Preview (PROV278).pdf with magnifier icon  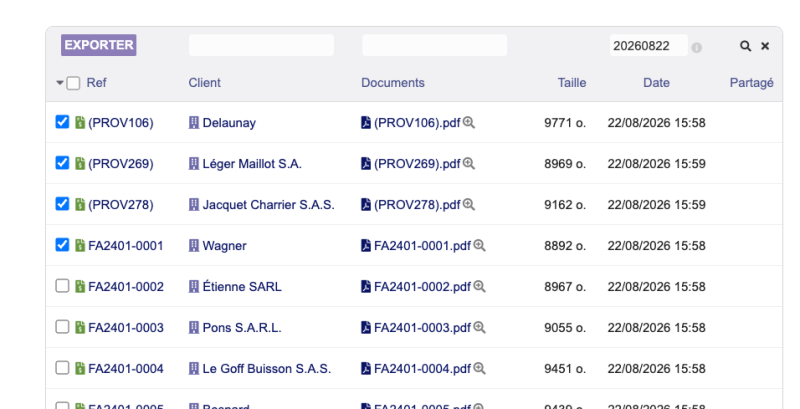(469, 204)
